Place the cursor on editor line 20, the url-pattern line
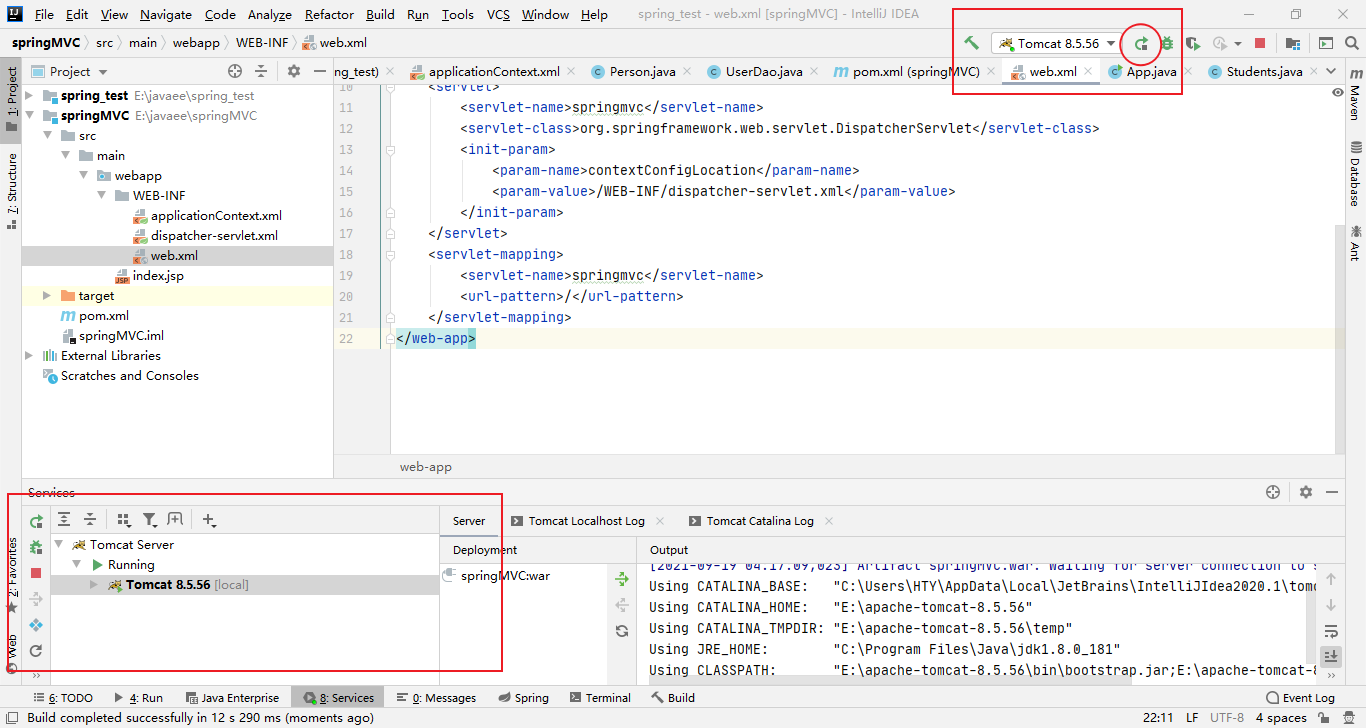Viewport: 1366px width, 728px height. 572,296
